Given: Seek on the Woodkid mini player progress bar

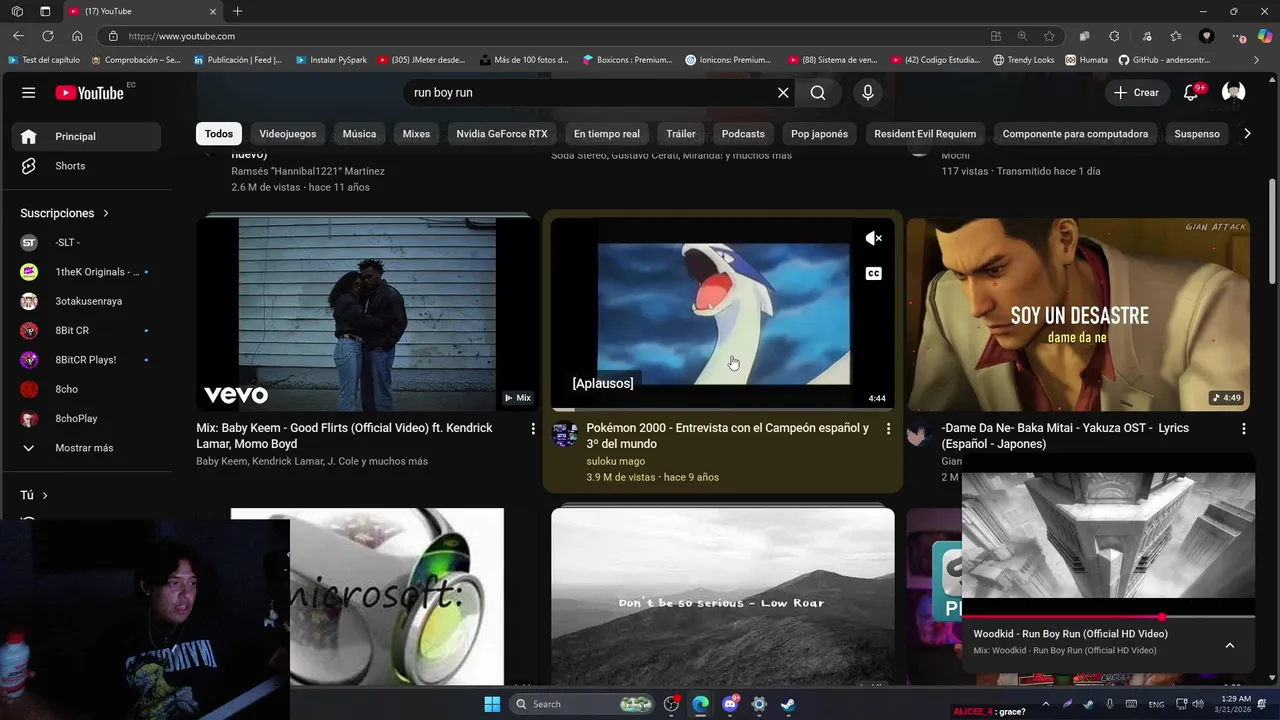Looking at the screenshot, I should [1108, 617].
